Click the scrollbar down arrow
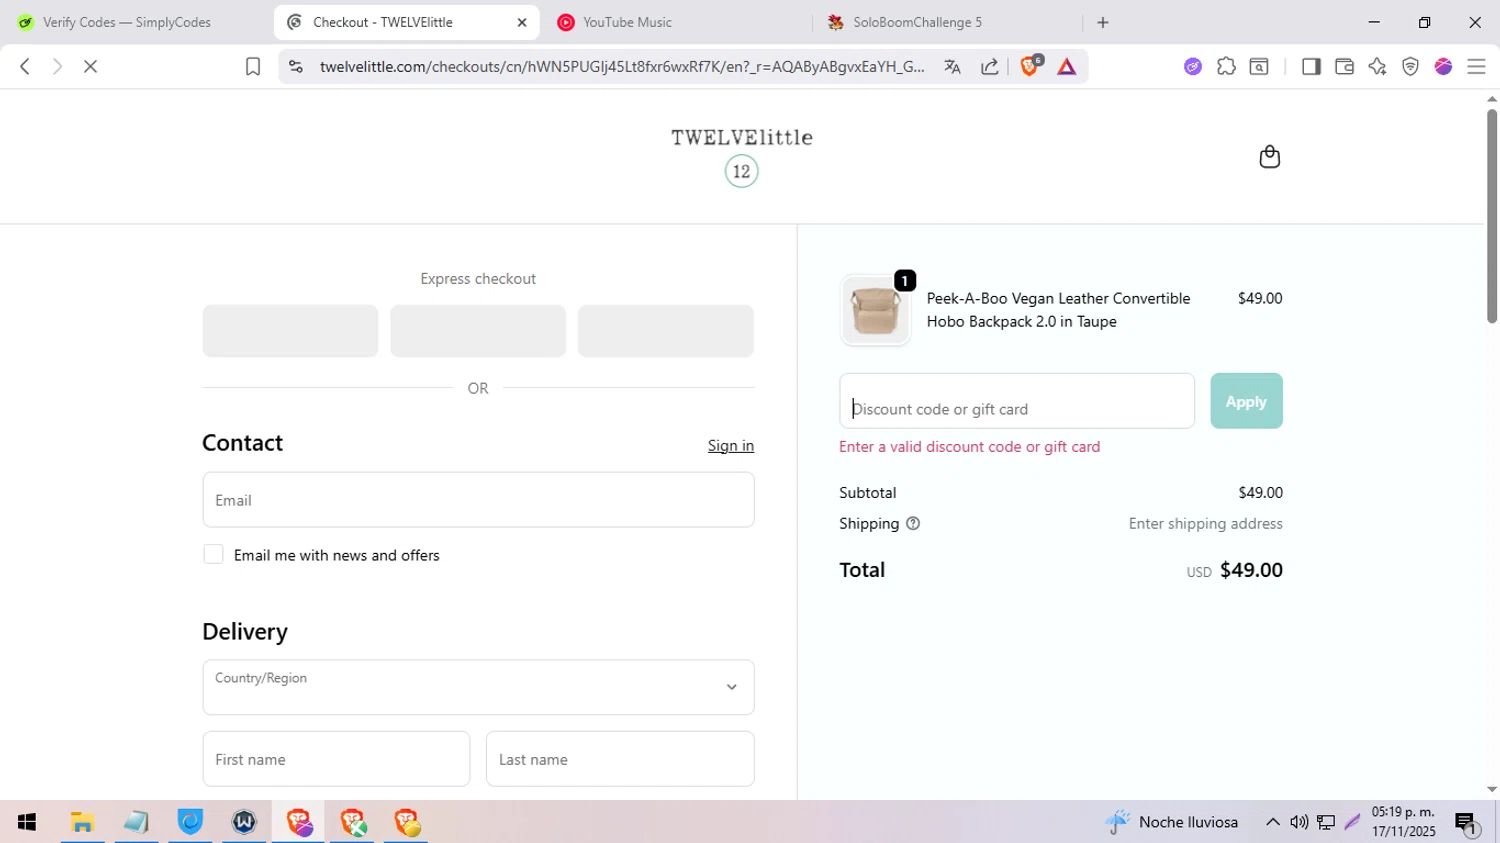Viewport: 1500px width, 843px height. click(x=1491, y=789)
